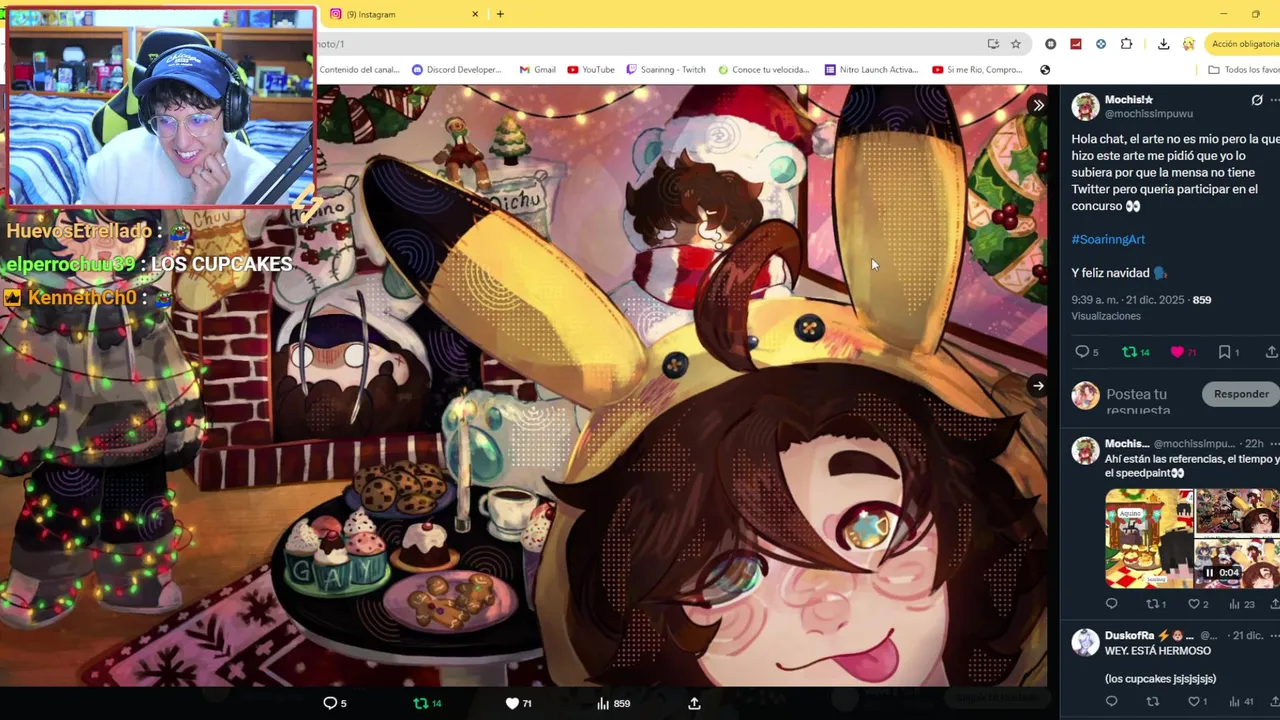1280x720 pixels.
Task: Click the reply bubble in post stats
Action: pyautogui.click(x=1086, y=352)
